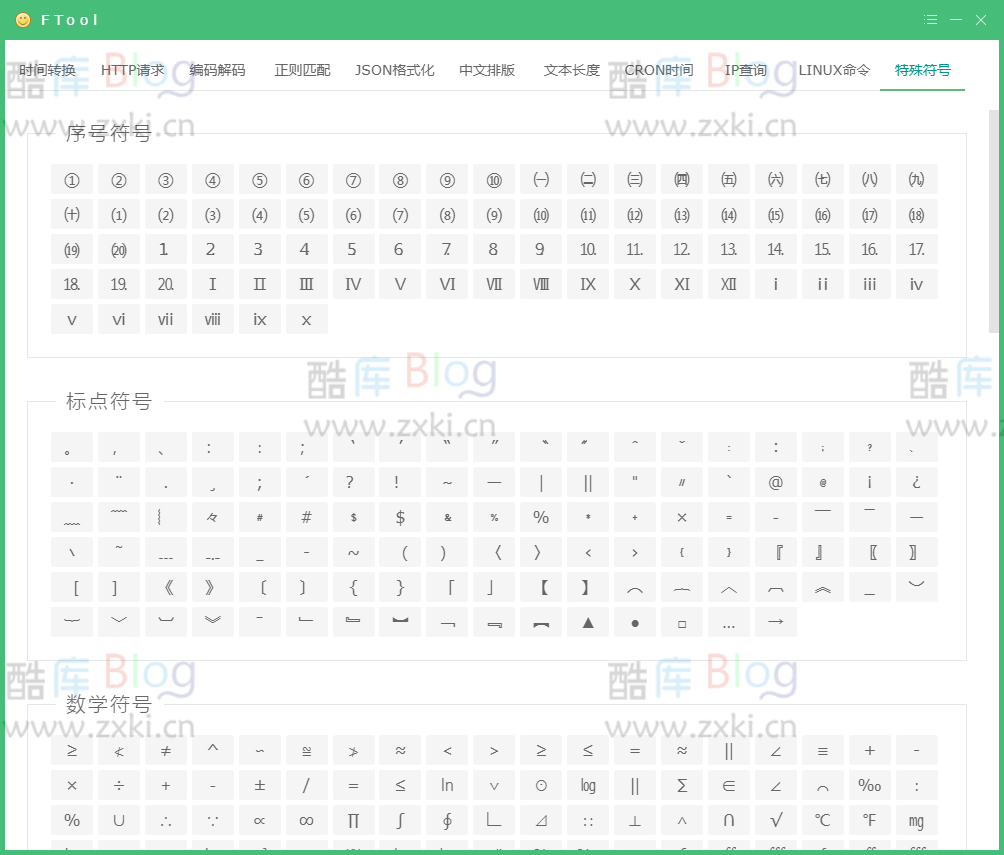Click the degree Celsius ℃ symbol

822,820
